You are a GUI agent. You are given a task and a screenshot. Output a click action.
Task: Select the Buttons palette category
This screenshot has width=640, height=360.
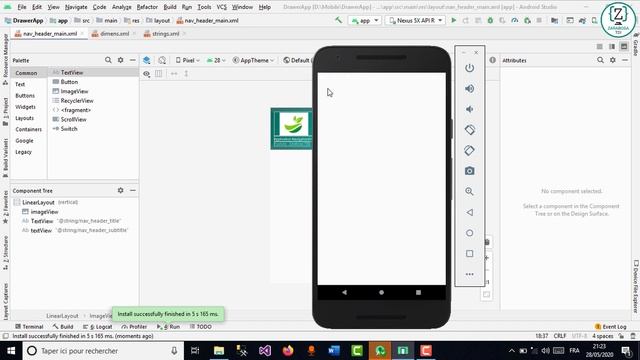tap(25, 96)
